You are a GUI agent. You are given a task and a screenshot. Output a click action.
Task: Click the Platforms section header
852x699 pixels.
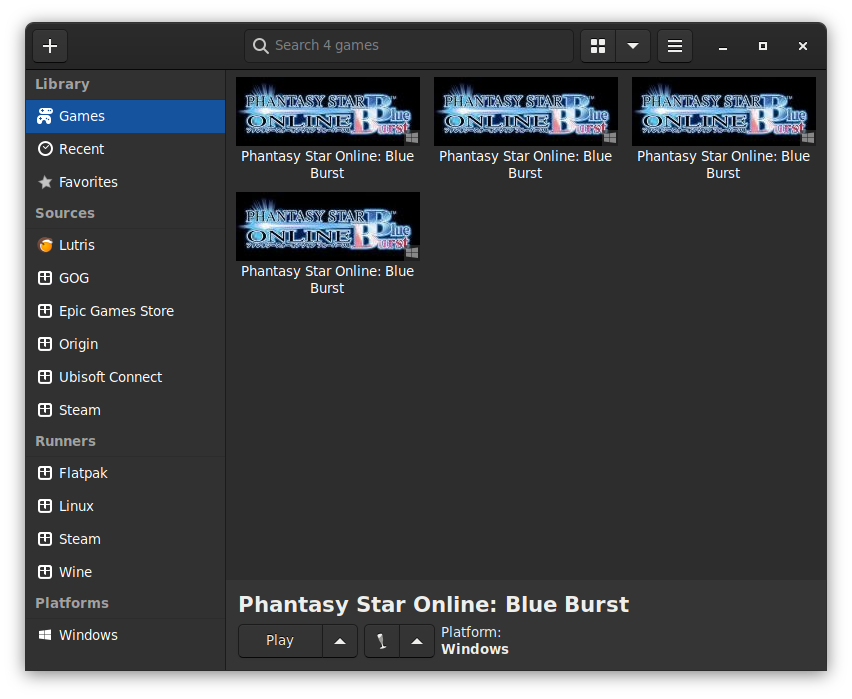[72, 603]
